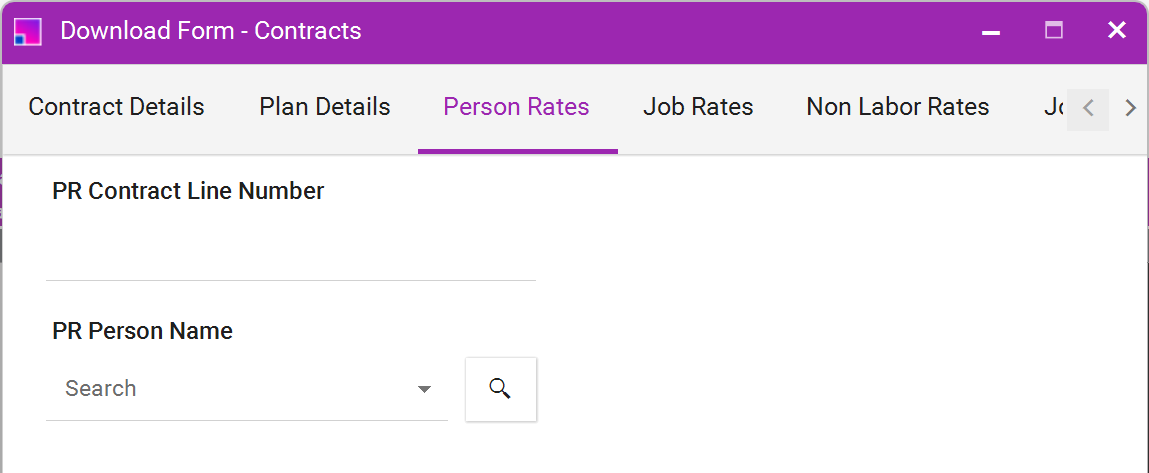Click the PR Contract Line Number label
The image size is (1149, 473).
(188, 191)
